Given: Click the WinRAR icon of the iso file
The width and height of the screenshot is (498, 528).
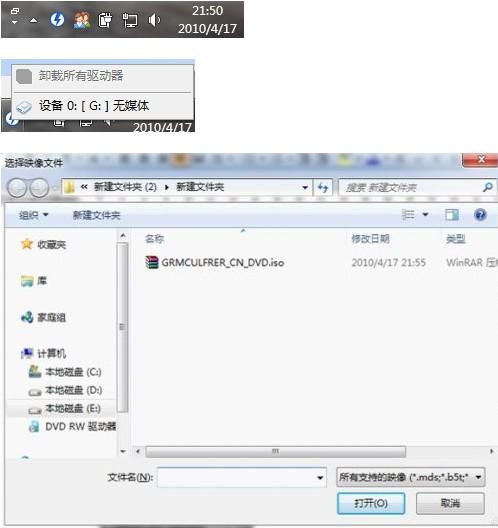Looking at the screenshot, I should (152, 262).
